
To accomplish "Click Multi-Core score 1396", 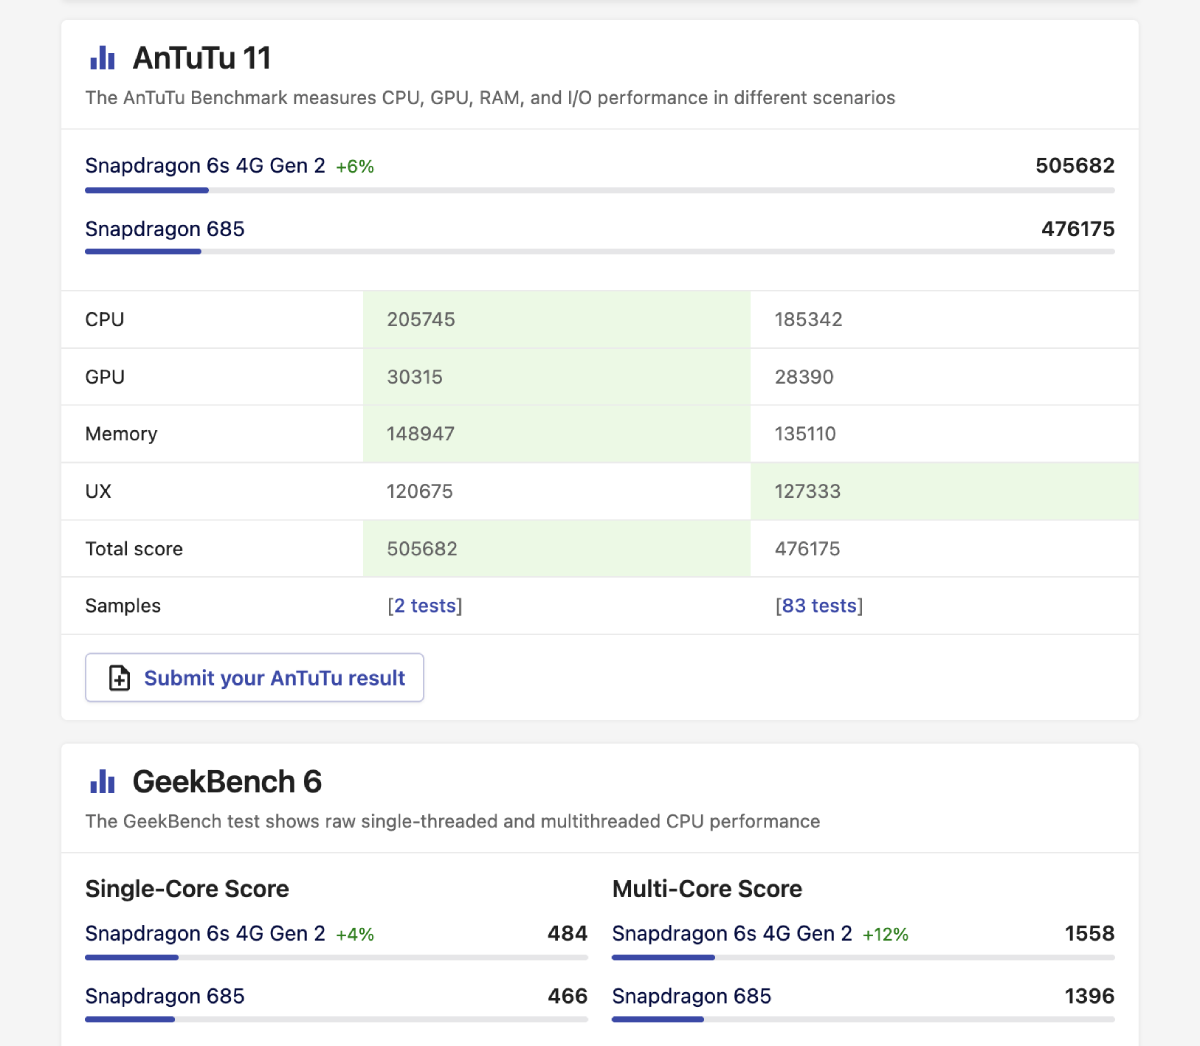I will coord(1090,997).
